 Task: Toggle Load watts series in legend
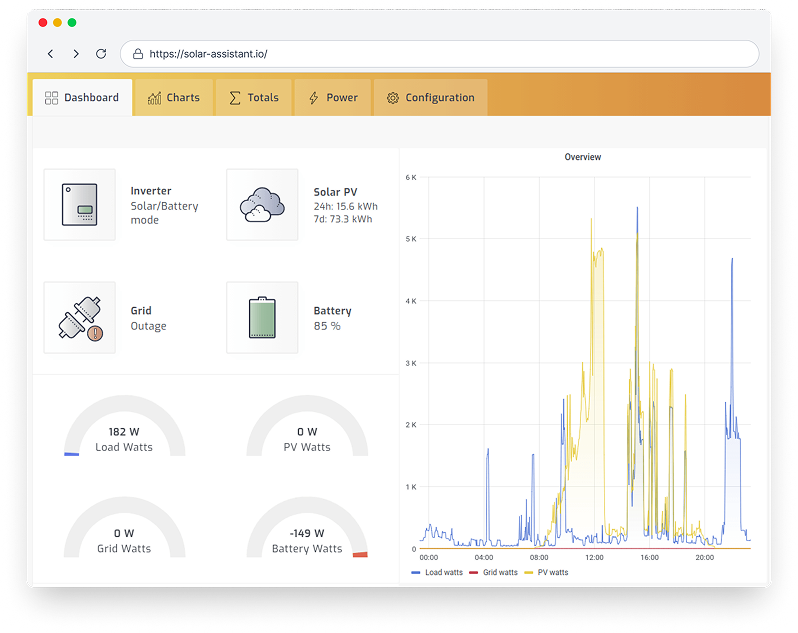[x=437, y=572]
